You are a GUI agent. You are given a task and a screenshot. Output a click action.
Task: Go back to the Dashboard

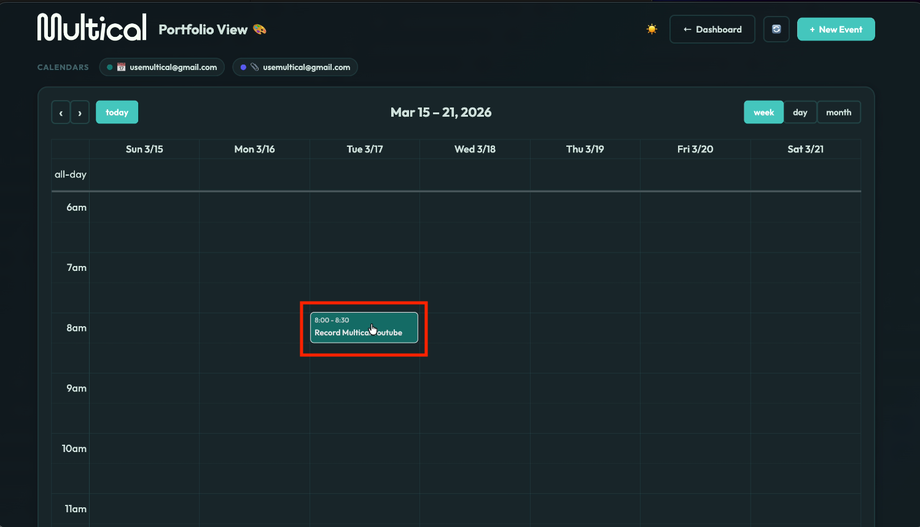click(x=712, y=29)
